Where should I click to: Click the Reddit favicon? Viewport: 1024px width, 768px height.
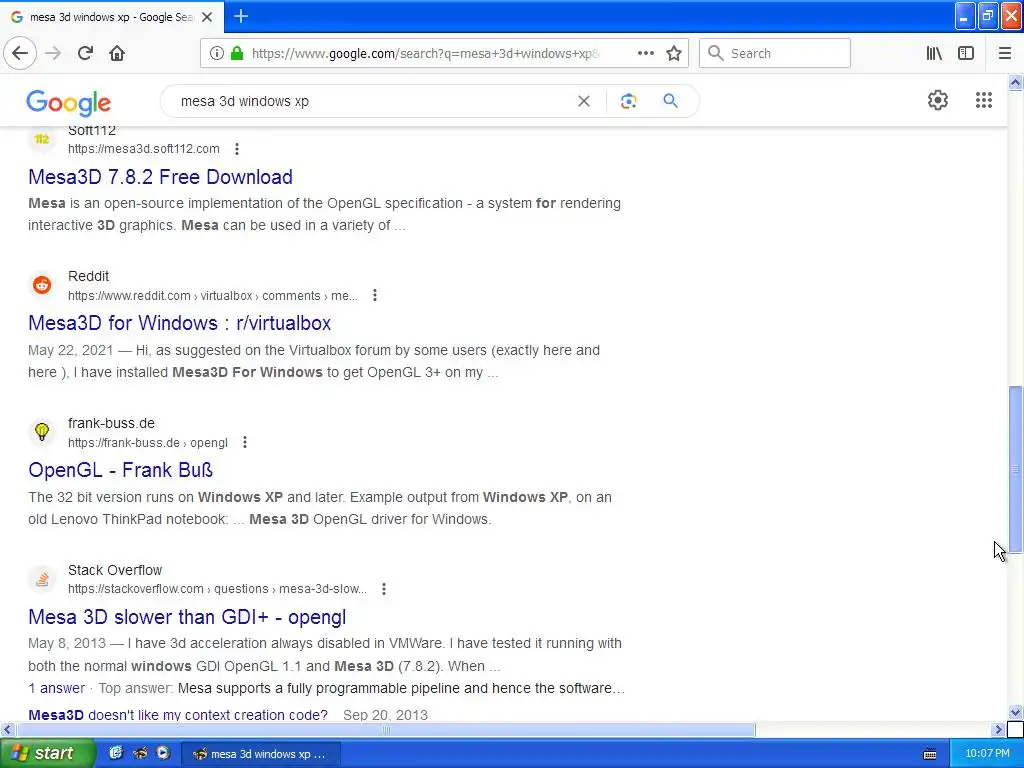[x=42, y=285]
